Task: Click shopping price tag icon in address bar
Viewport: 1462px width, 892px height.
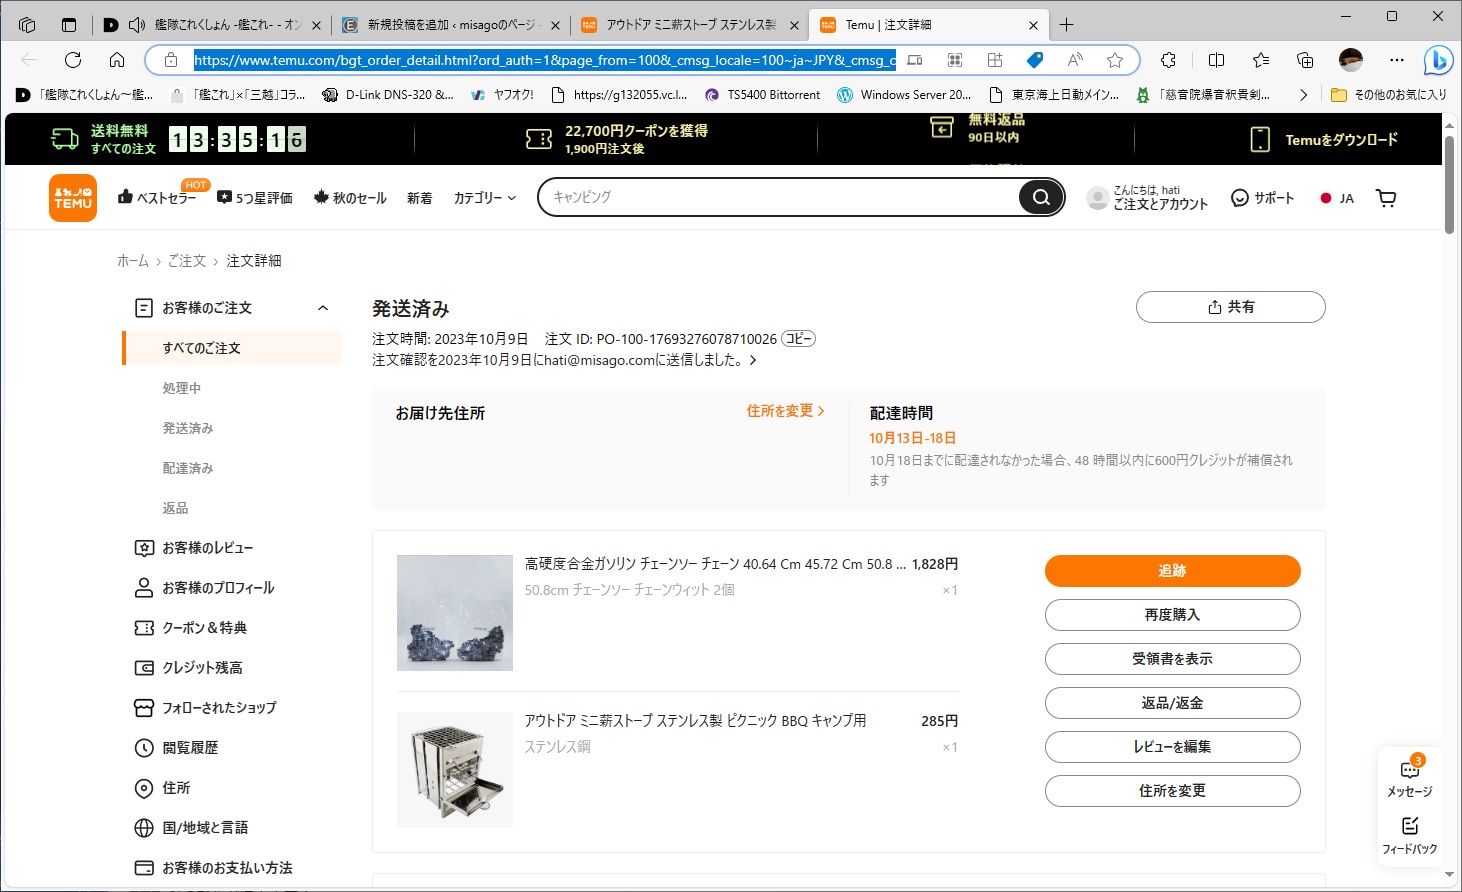Action: tap(1035, 60)
